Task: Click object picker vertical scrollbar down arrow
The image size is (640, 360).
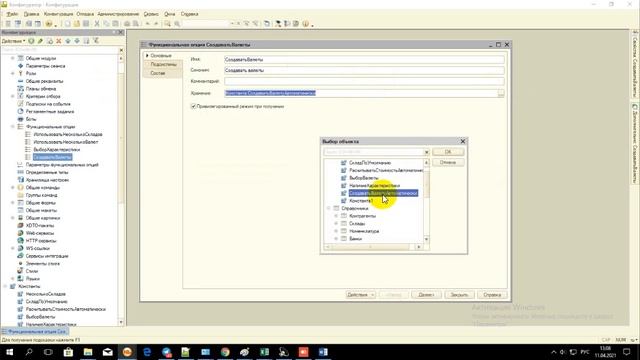Action: point(427,240)
